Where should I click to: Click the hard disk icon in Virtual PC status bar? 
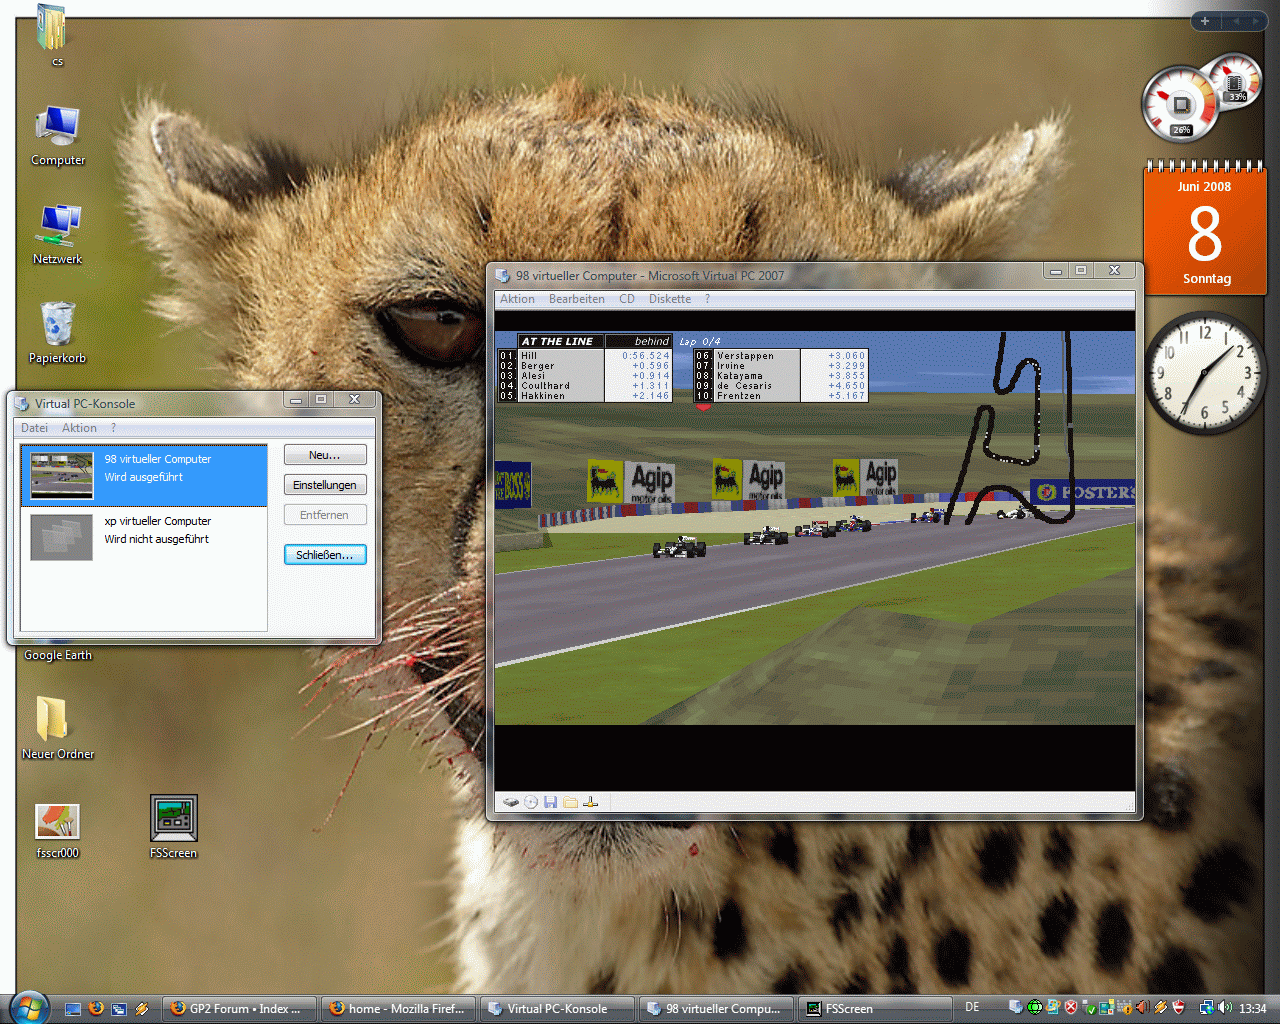click(511, 802)
